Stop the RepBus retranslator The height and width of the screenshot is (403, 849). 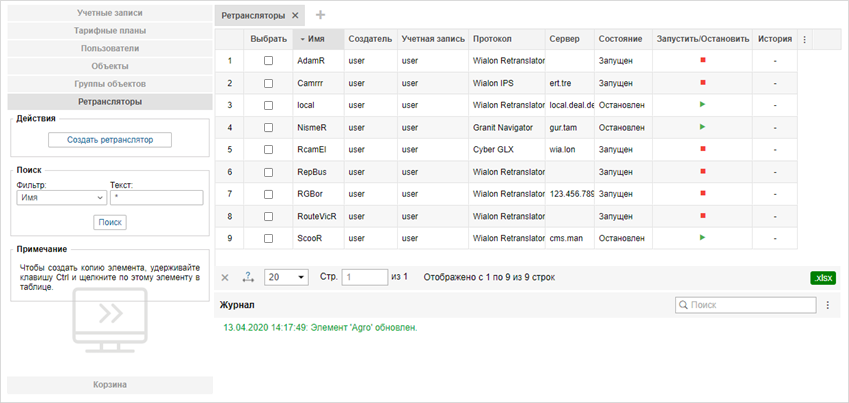click(x=702, y=171)
